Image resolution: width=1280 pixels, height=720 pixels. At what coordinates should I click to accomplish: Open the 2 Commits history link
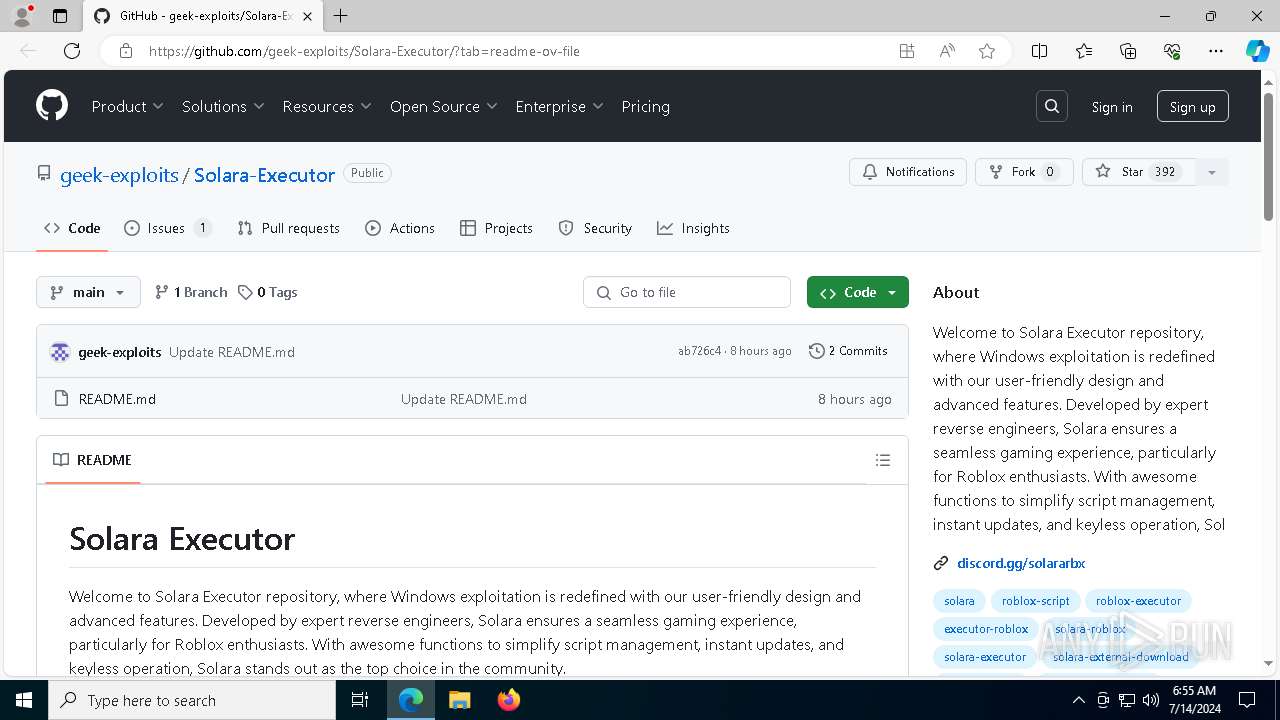point(848,351)
